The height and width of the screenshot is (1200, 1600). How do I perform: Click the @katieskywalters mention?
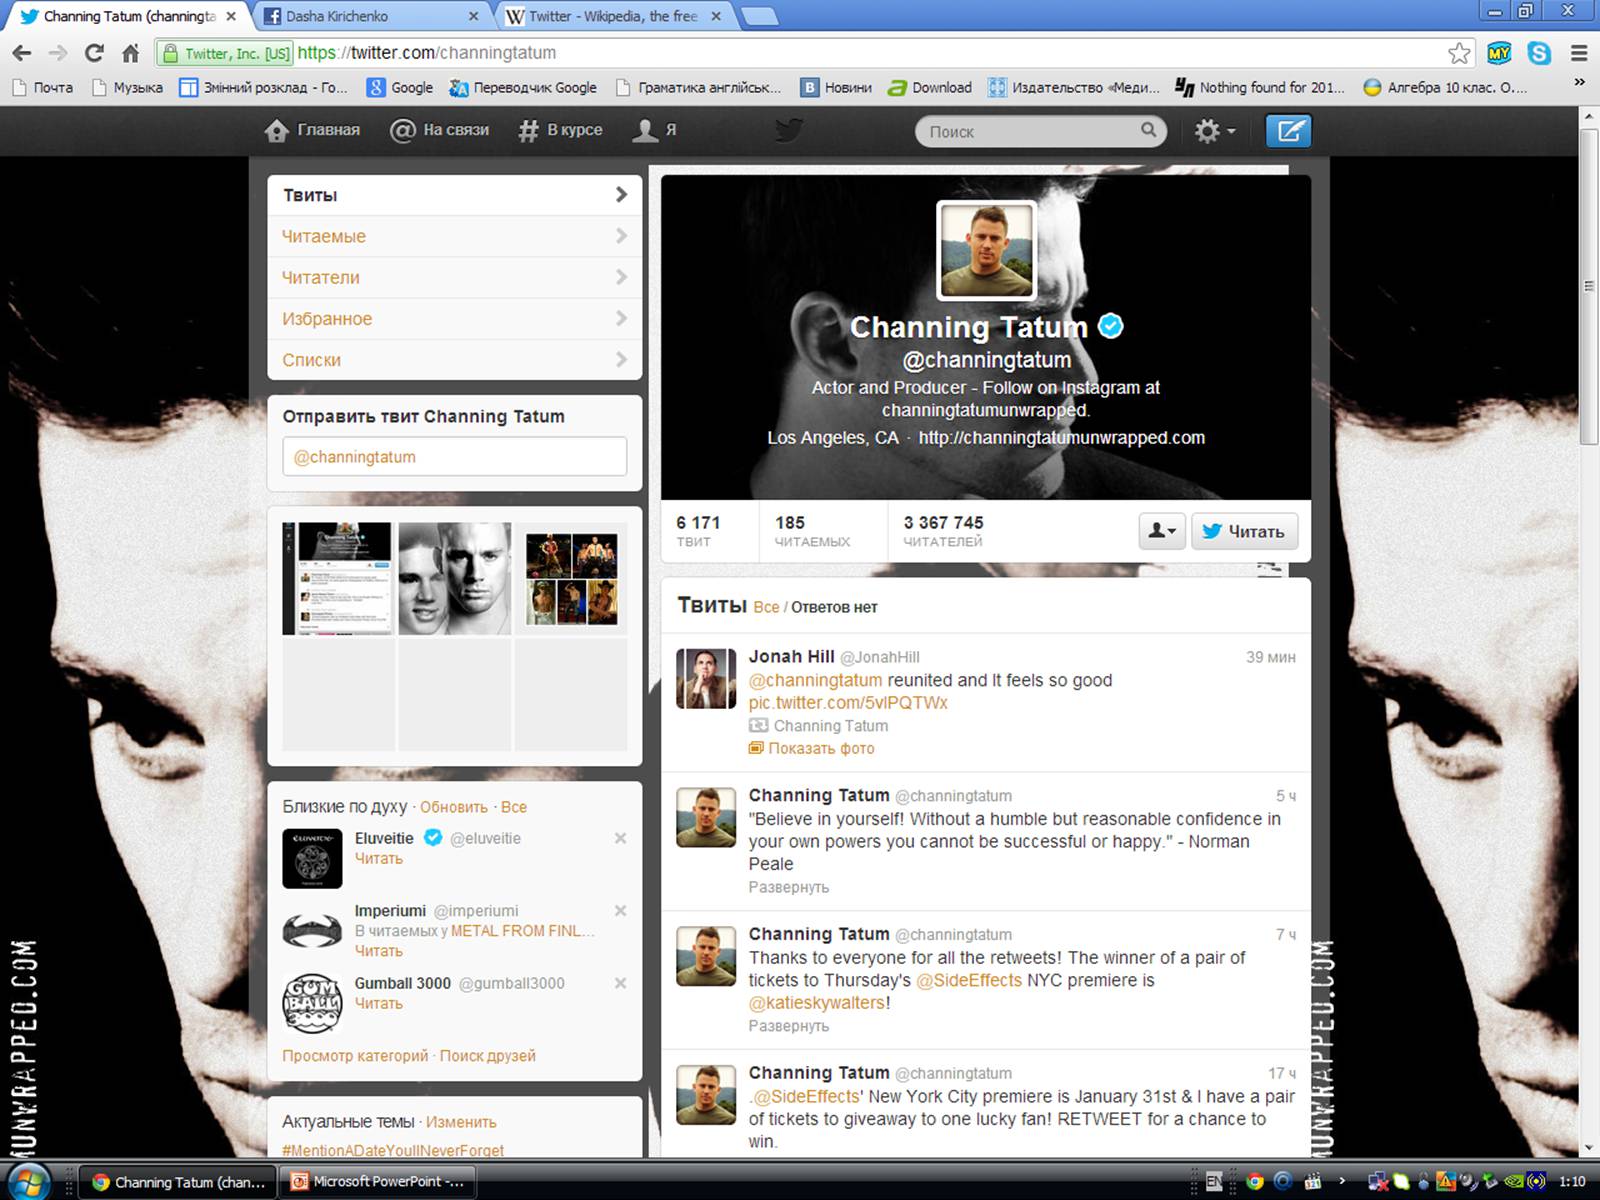(817, 1003)
